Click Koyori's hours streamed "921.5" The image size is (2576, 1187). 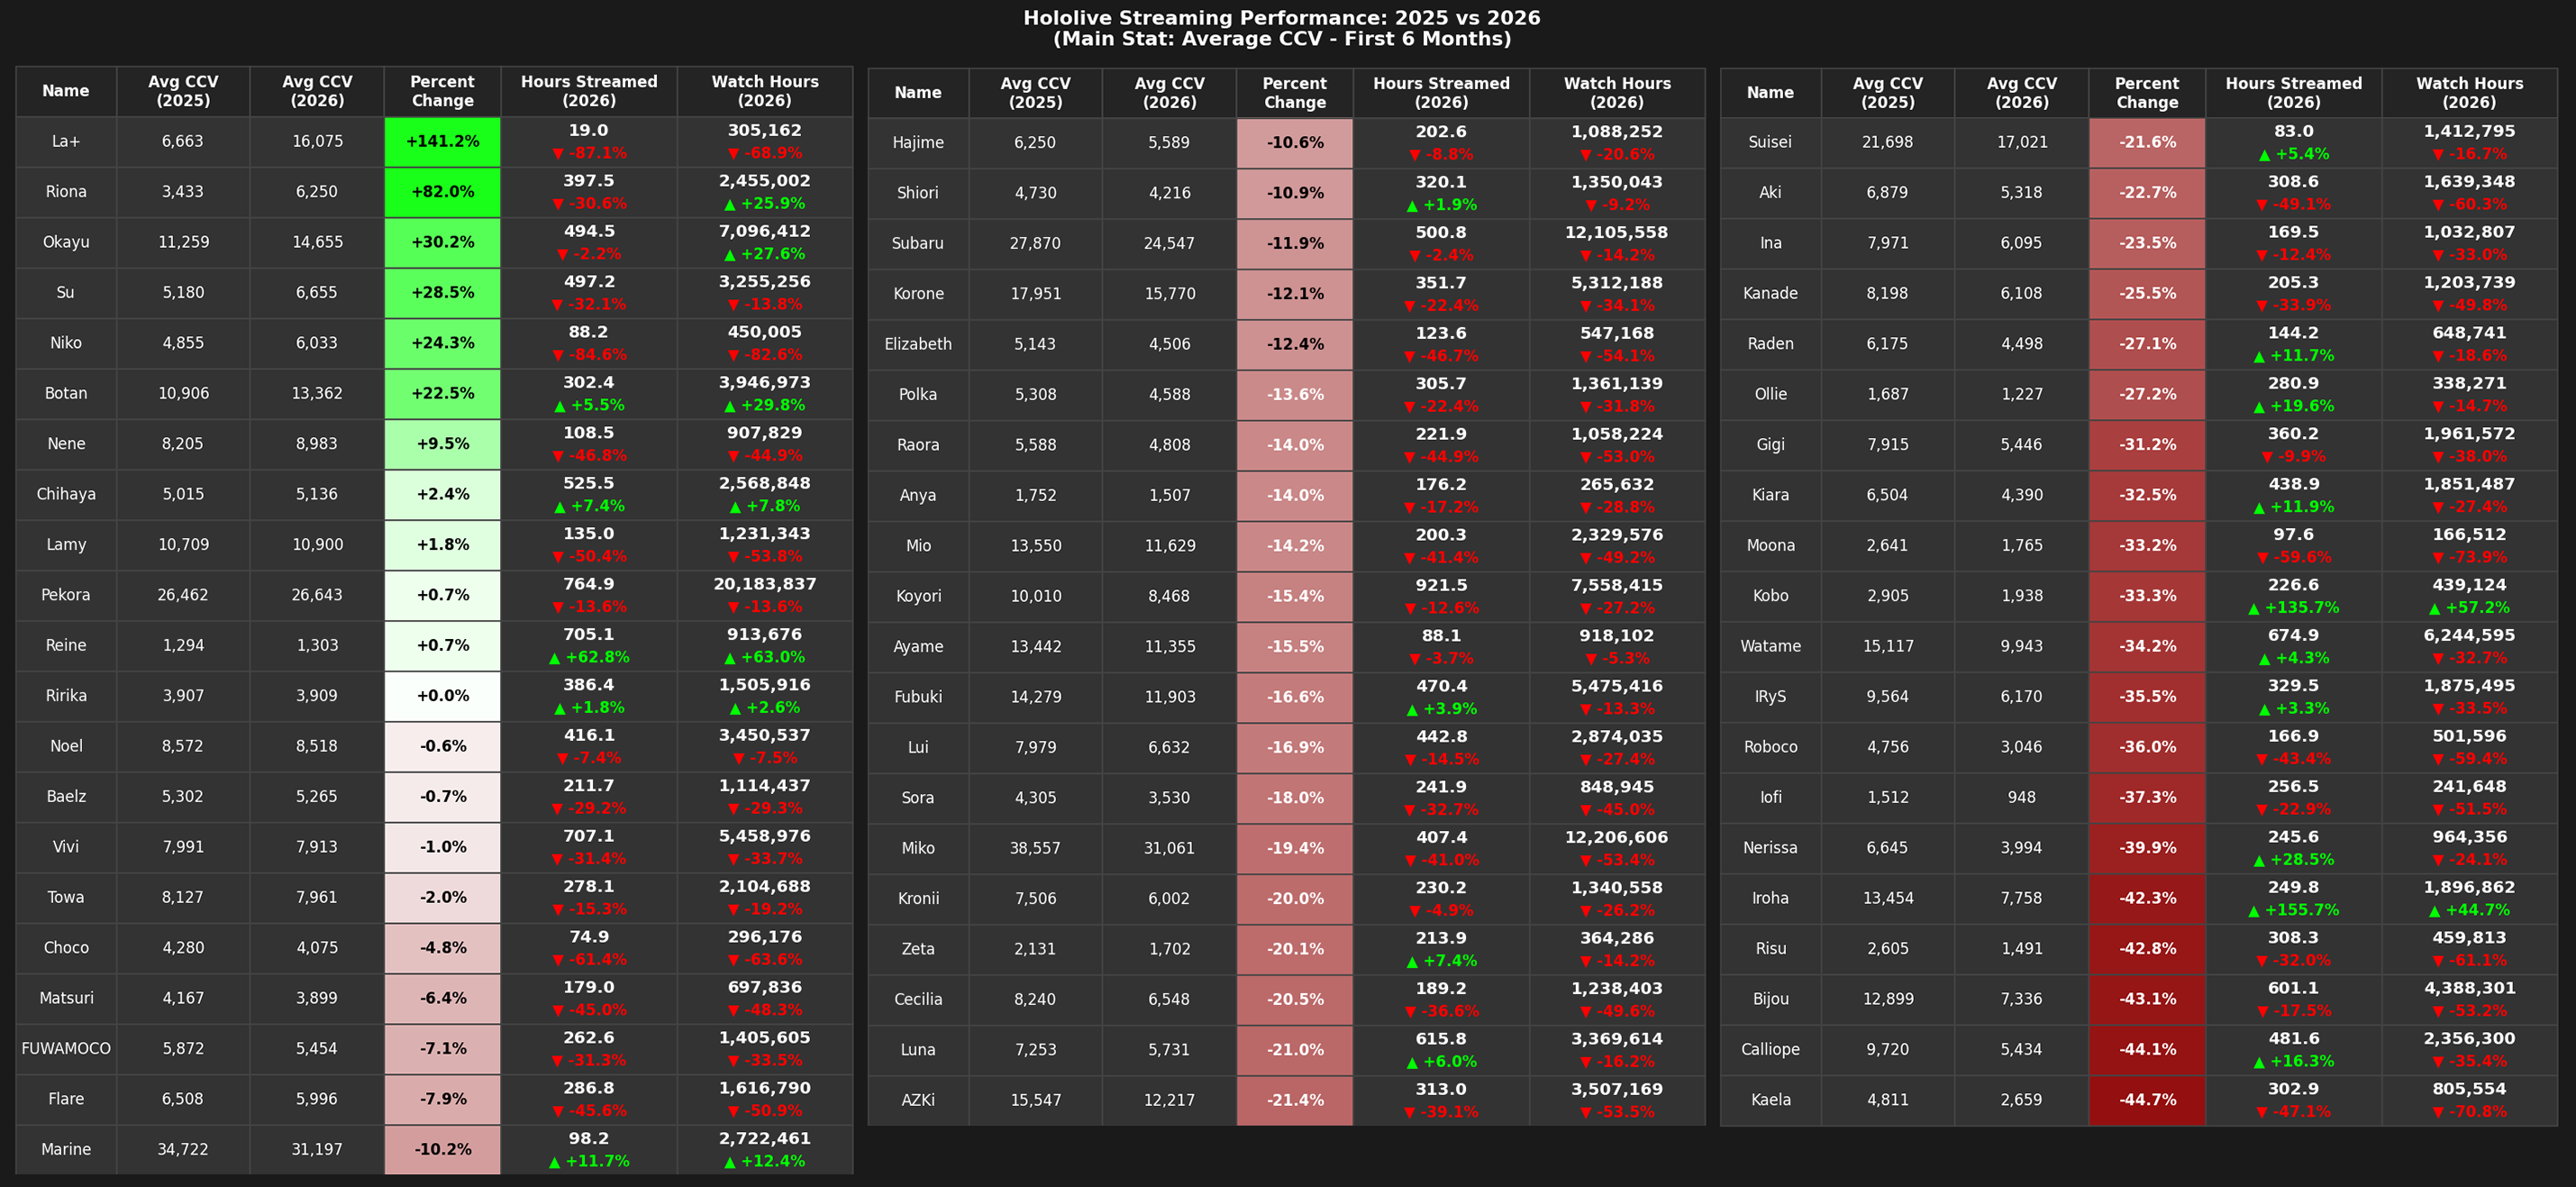coord(1441,585)
